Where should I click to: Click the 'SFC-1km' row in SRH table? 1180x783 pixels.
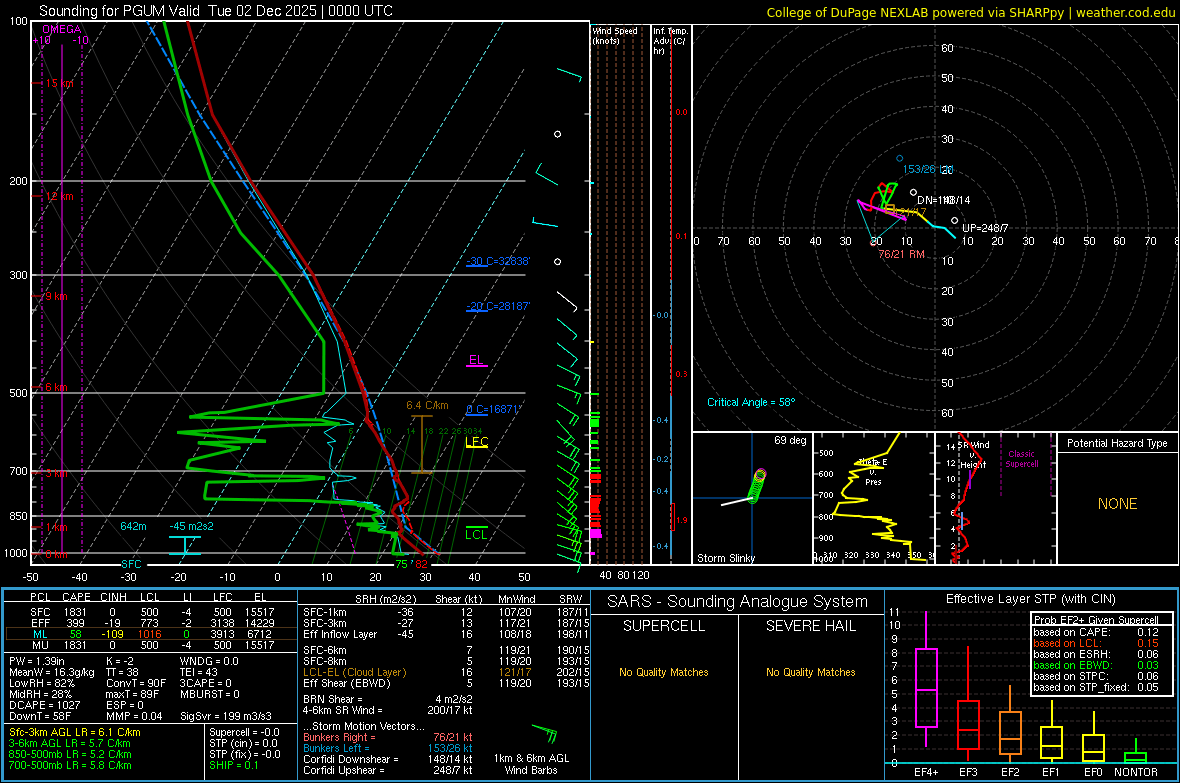446,612
